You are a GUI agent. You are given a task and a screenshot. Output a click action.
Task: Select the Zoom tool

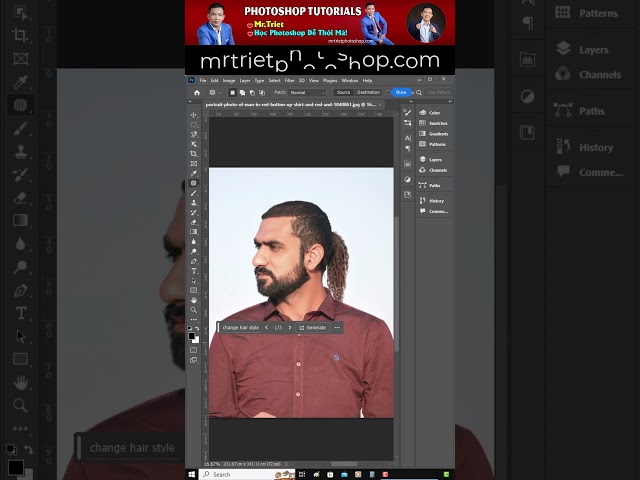[194, 310]
